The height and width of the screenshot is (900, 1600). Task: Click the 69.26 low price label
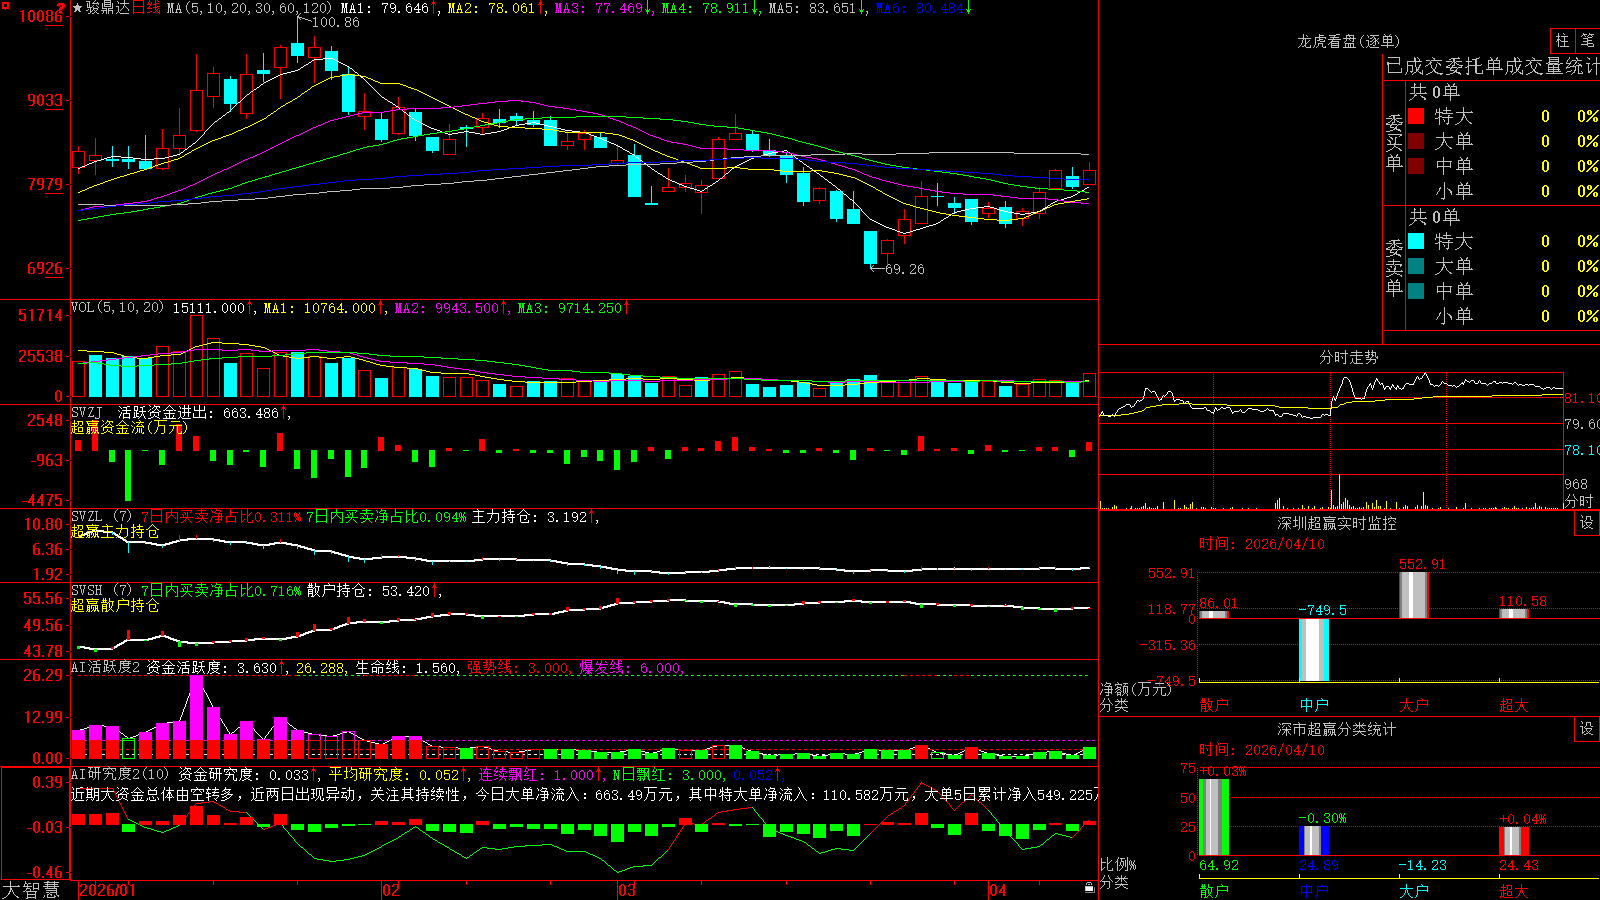click(x=904, y=269)
